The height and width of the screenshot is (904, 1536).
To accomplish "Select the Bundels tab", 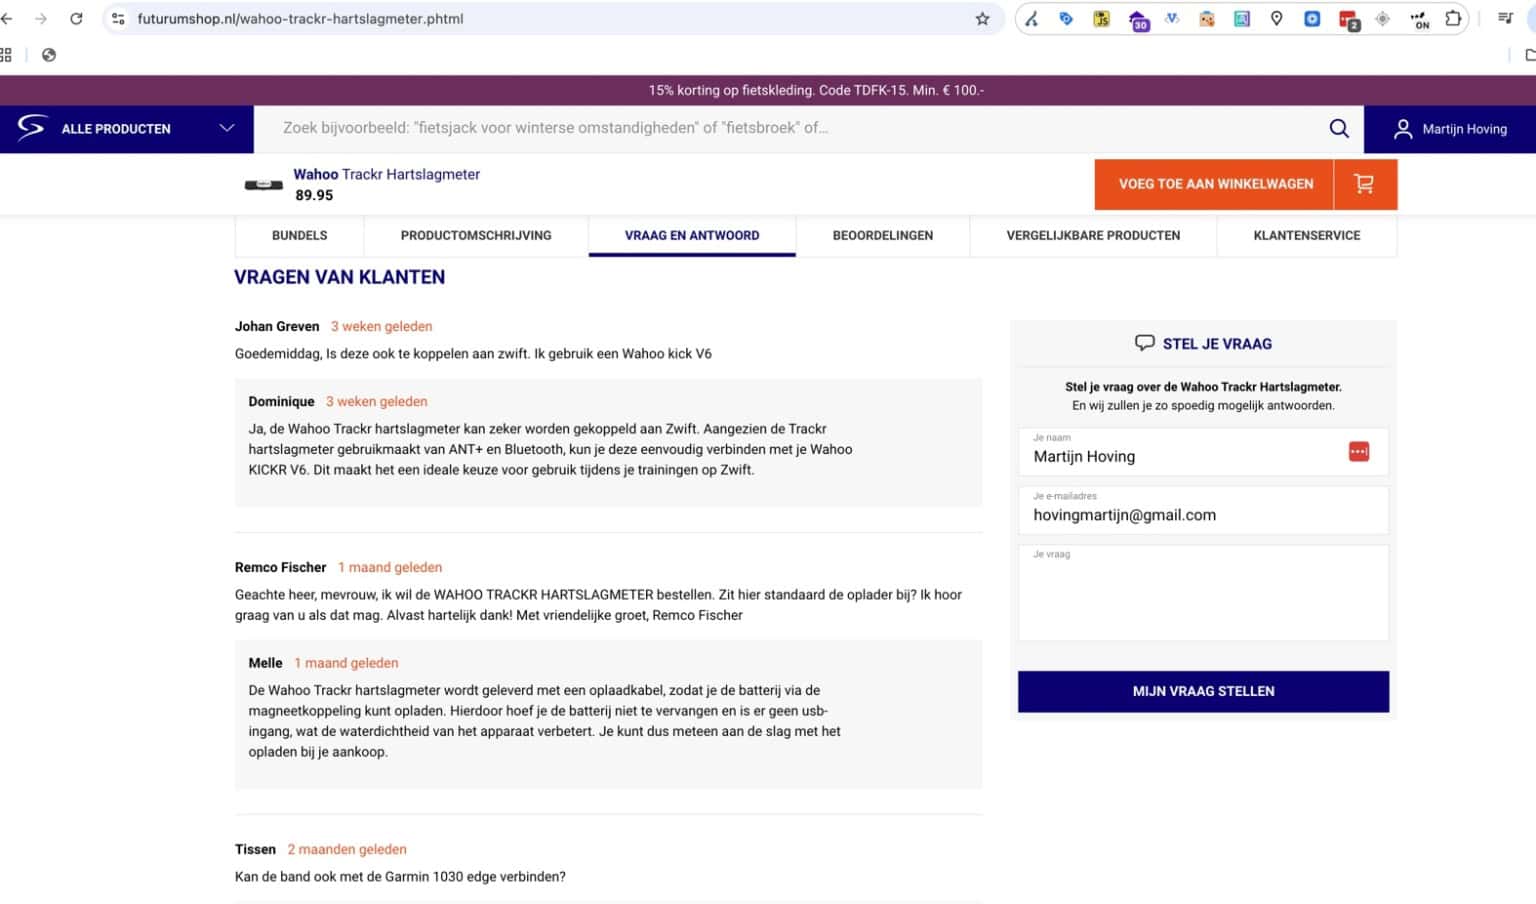I will pos(299,235).
